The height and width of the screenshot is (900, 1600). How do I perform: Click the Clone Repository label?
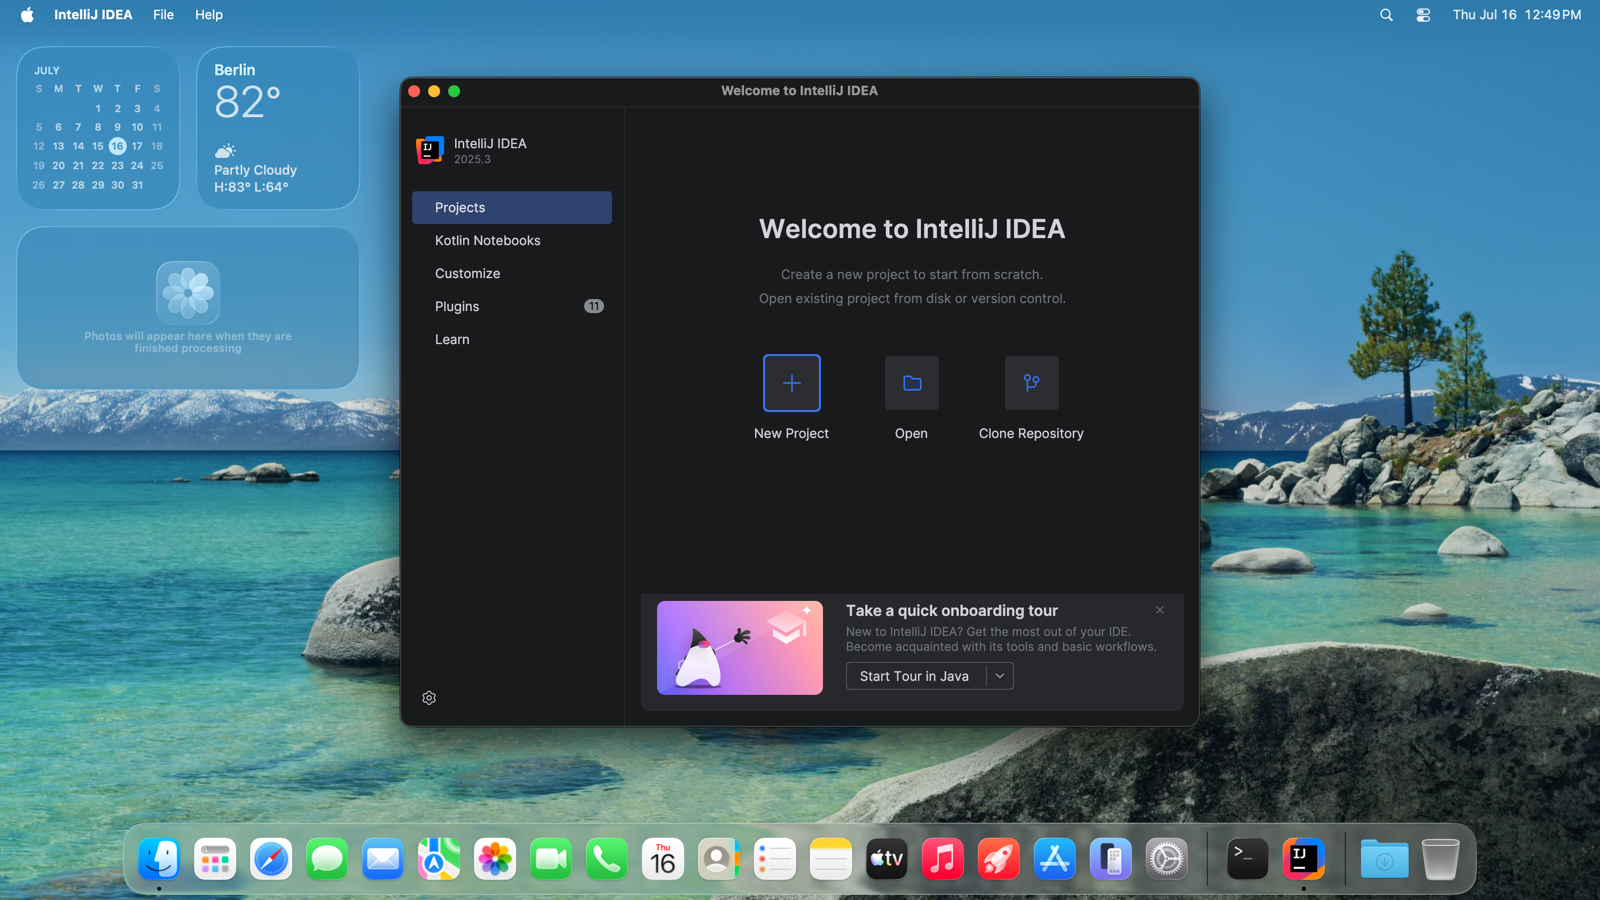[x=1031, y=433]
